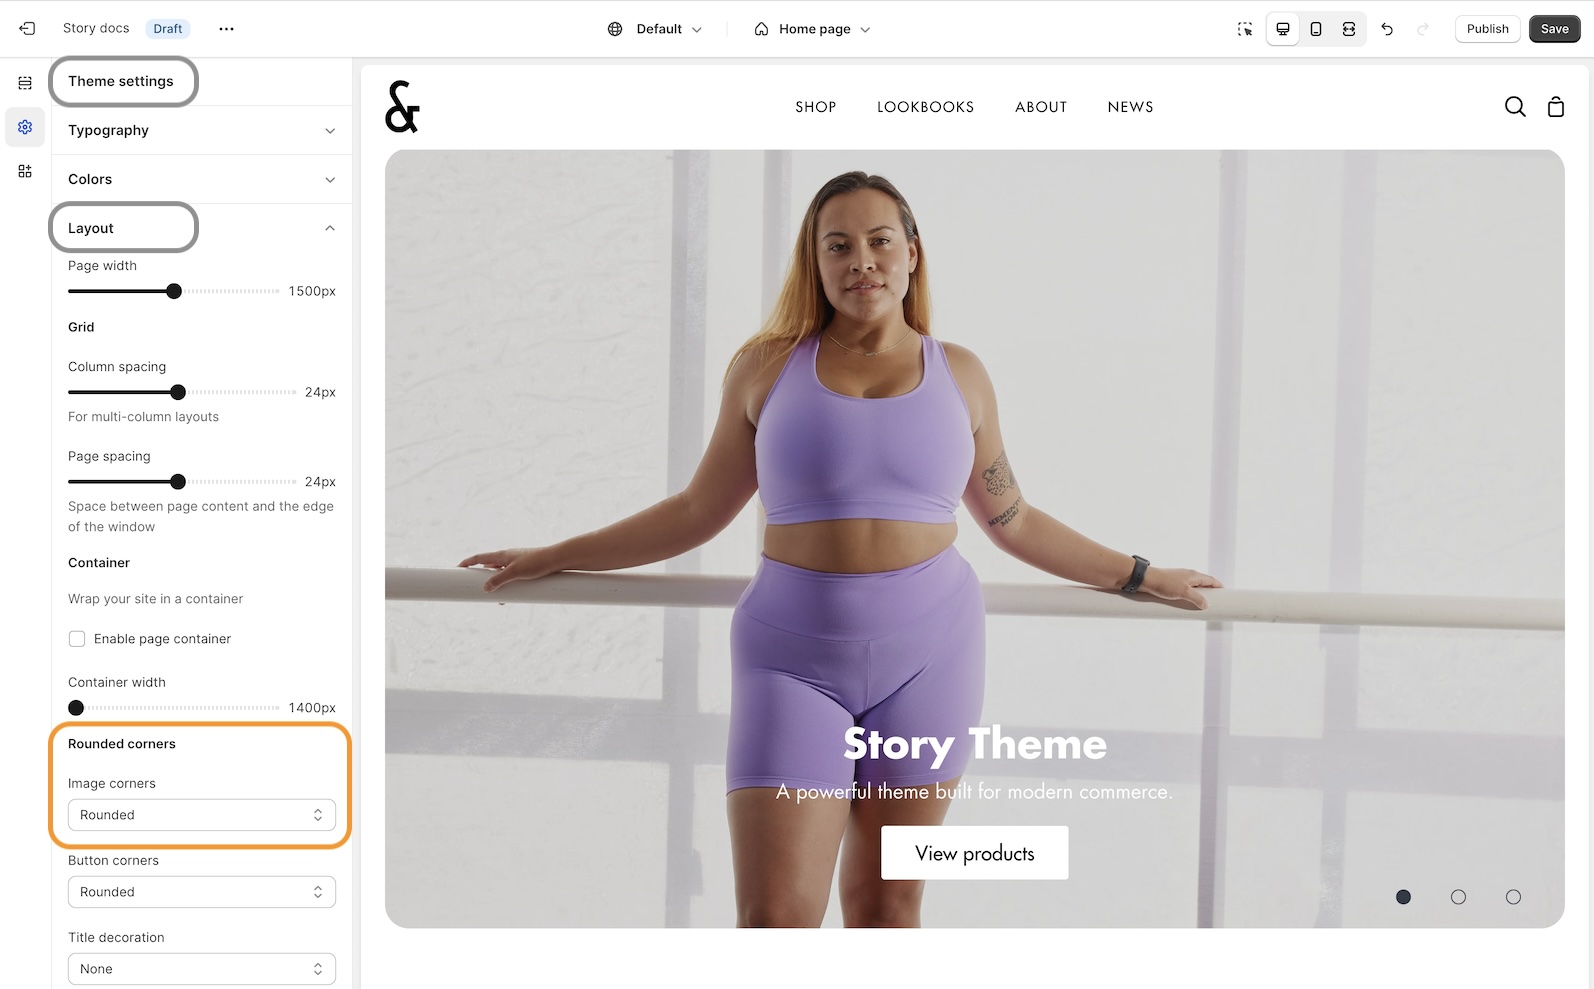1594x989 pixels.
Task: Toggle the inspector selection icon
Action: coord(1245,29)
